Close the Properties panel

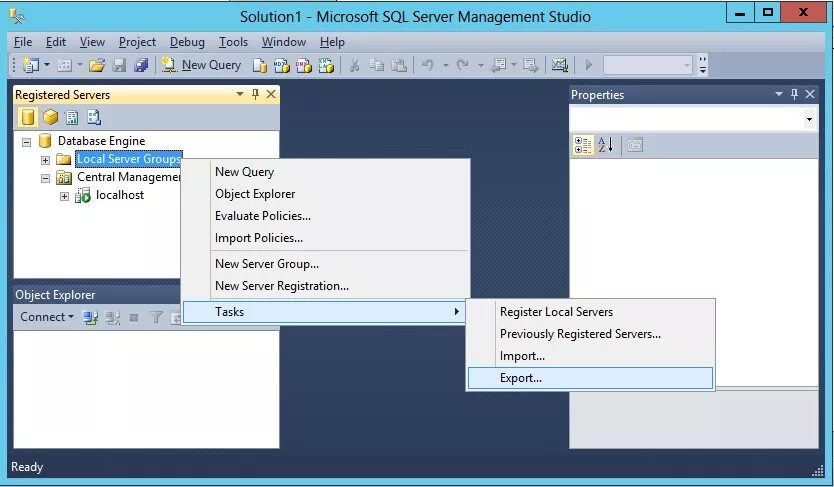point(810,94)
